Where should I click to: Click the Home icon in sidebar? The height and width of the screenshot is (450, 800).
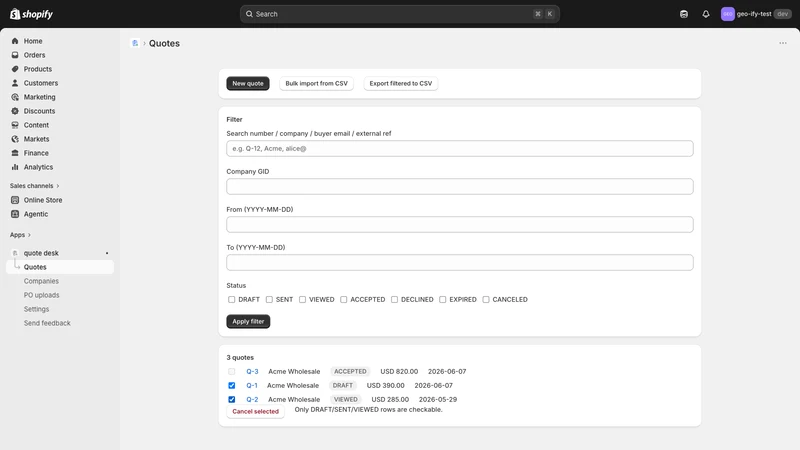click(x=15, y=41)
